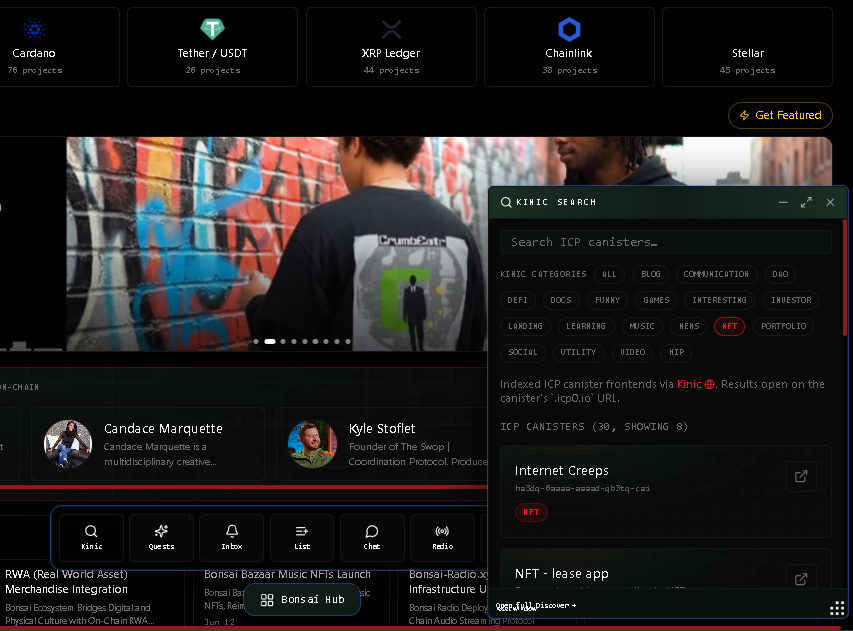Screen dimensions: 853x631
Task: Filter by FUNNY category
Action: click(x=608, y=300)
